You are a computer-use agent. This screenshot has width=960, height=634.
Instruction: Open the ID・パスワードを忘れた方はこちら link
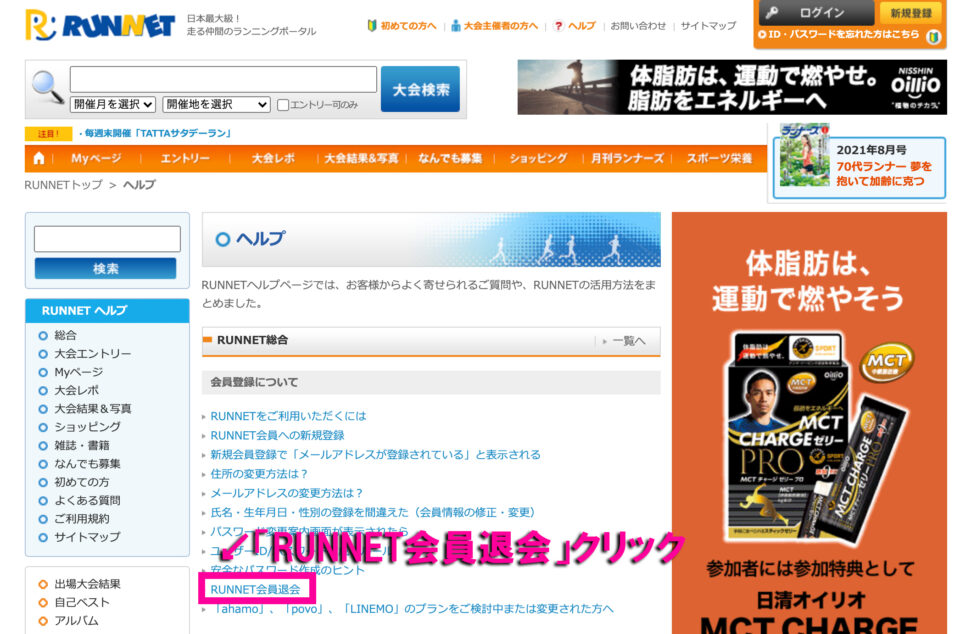(x=839, y=35)
